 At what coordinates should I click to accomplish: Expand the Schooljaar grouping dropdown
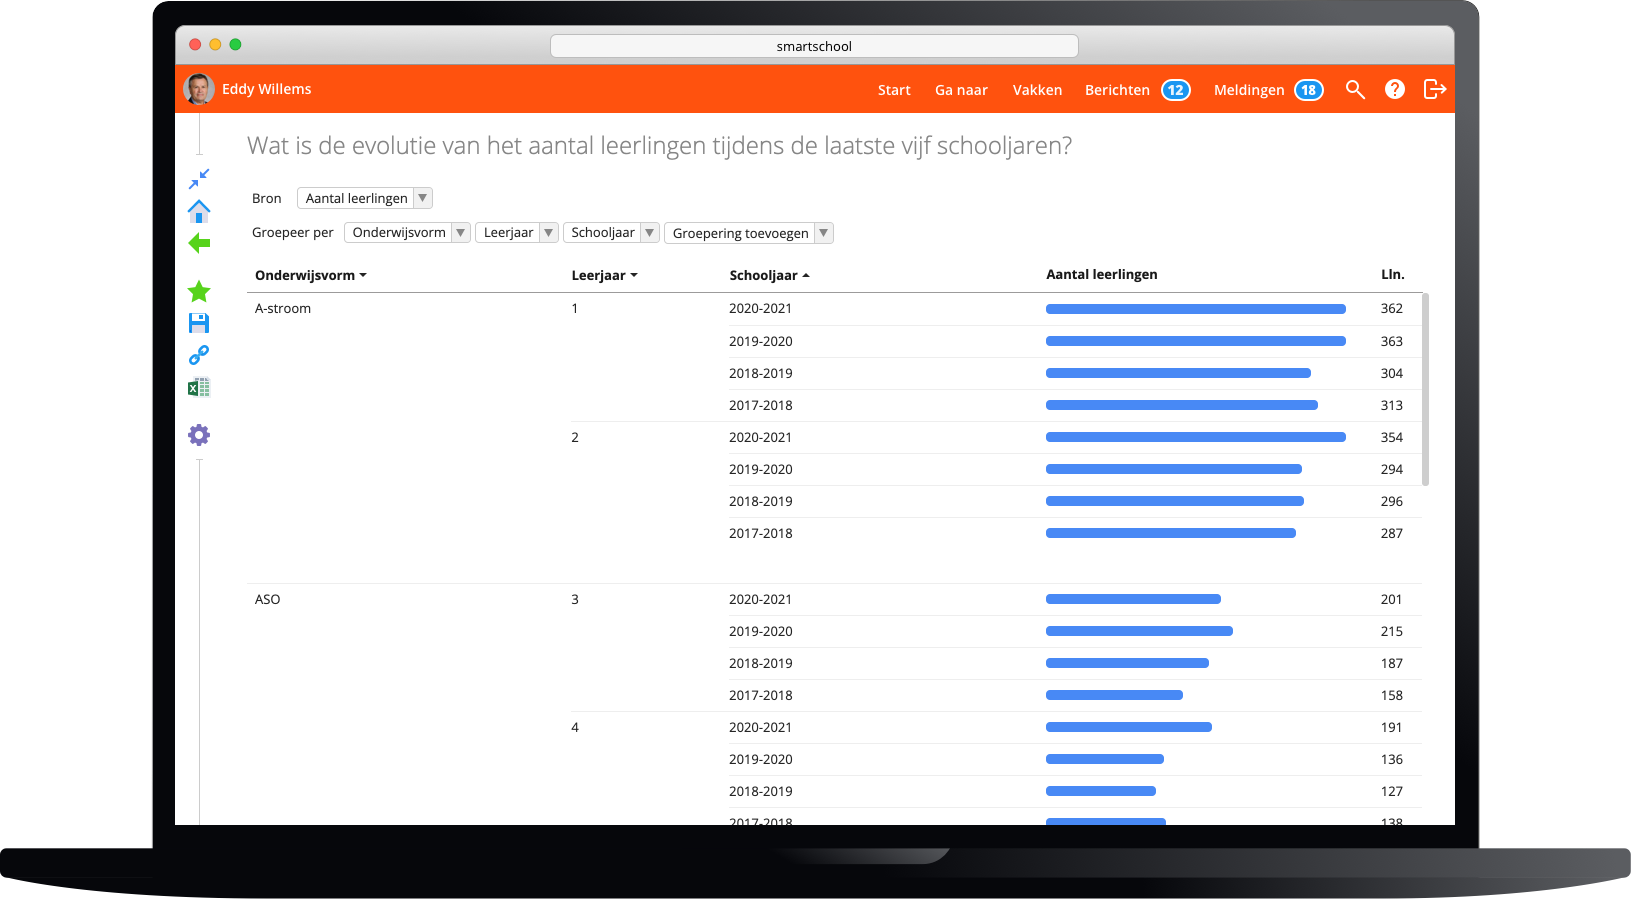pos(611,233)
